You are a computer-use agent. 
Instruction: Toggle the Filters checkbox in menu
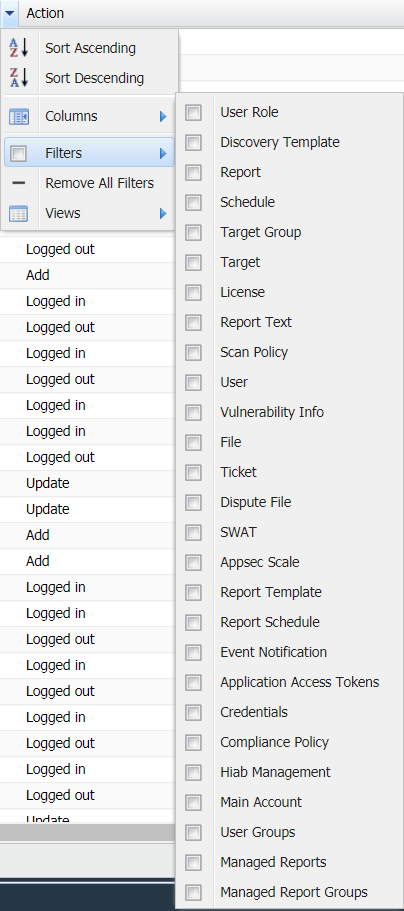pyautogui.click(x=19, y=153)
